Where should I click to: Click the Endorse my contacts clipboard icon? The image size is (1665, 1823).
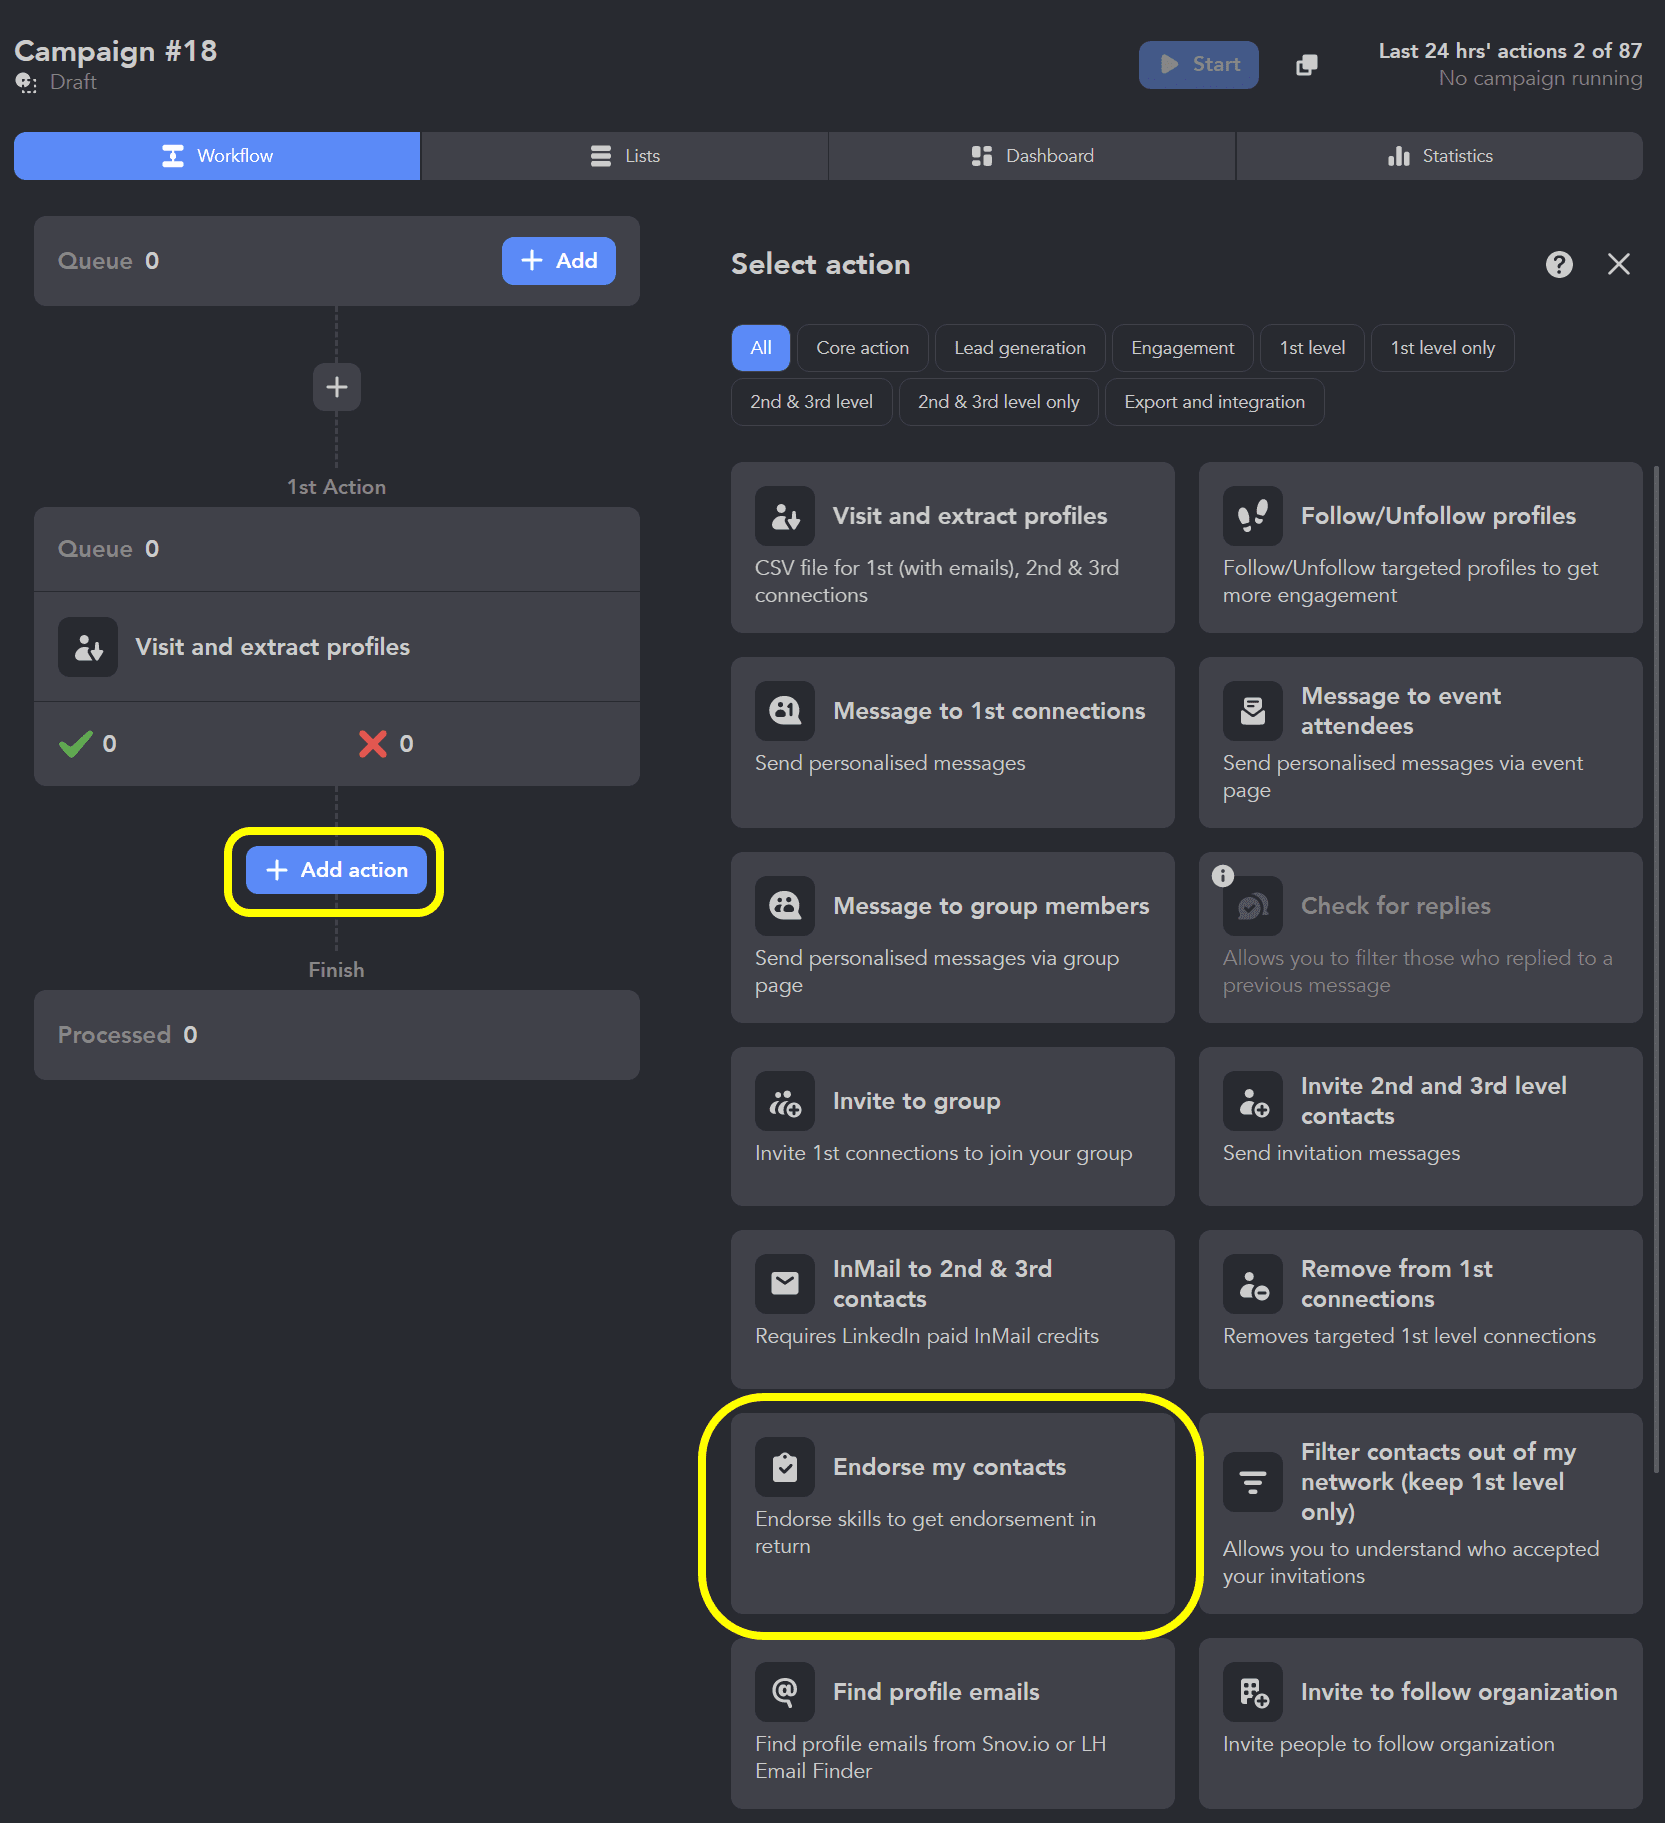point(785,1465)
